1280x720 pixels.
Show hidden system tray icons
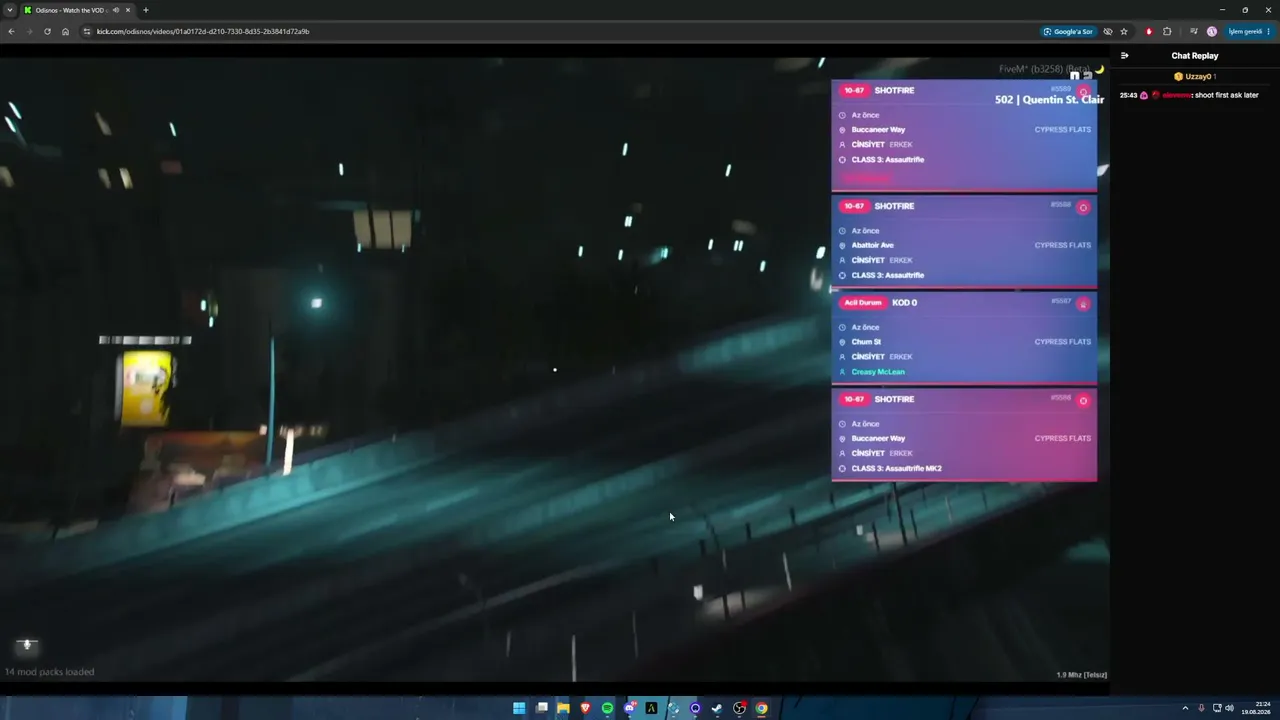pyautogui.click(x=1185, y=708)
